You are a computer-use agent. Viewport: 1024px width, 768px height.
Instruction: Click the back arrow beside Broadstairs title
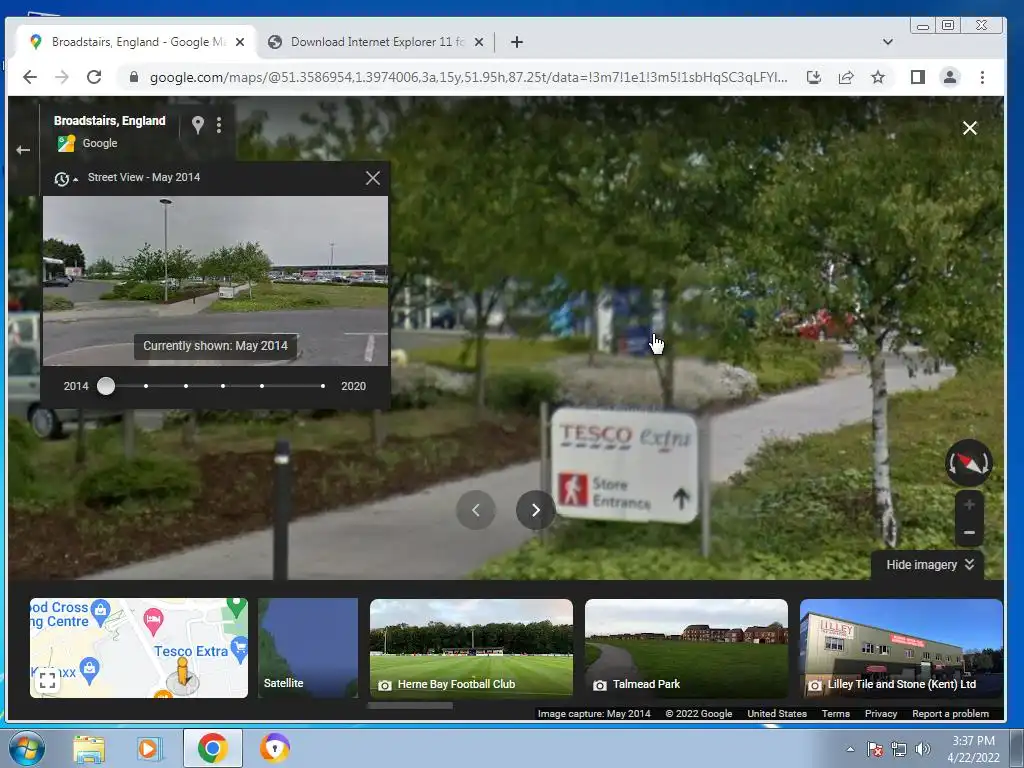click(23, 150)
